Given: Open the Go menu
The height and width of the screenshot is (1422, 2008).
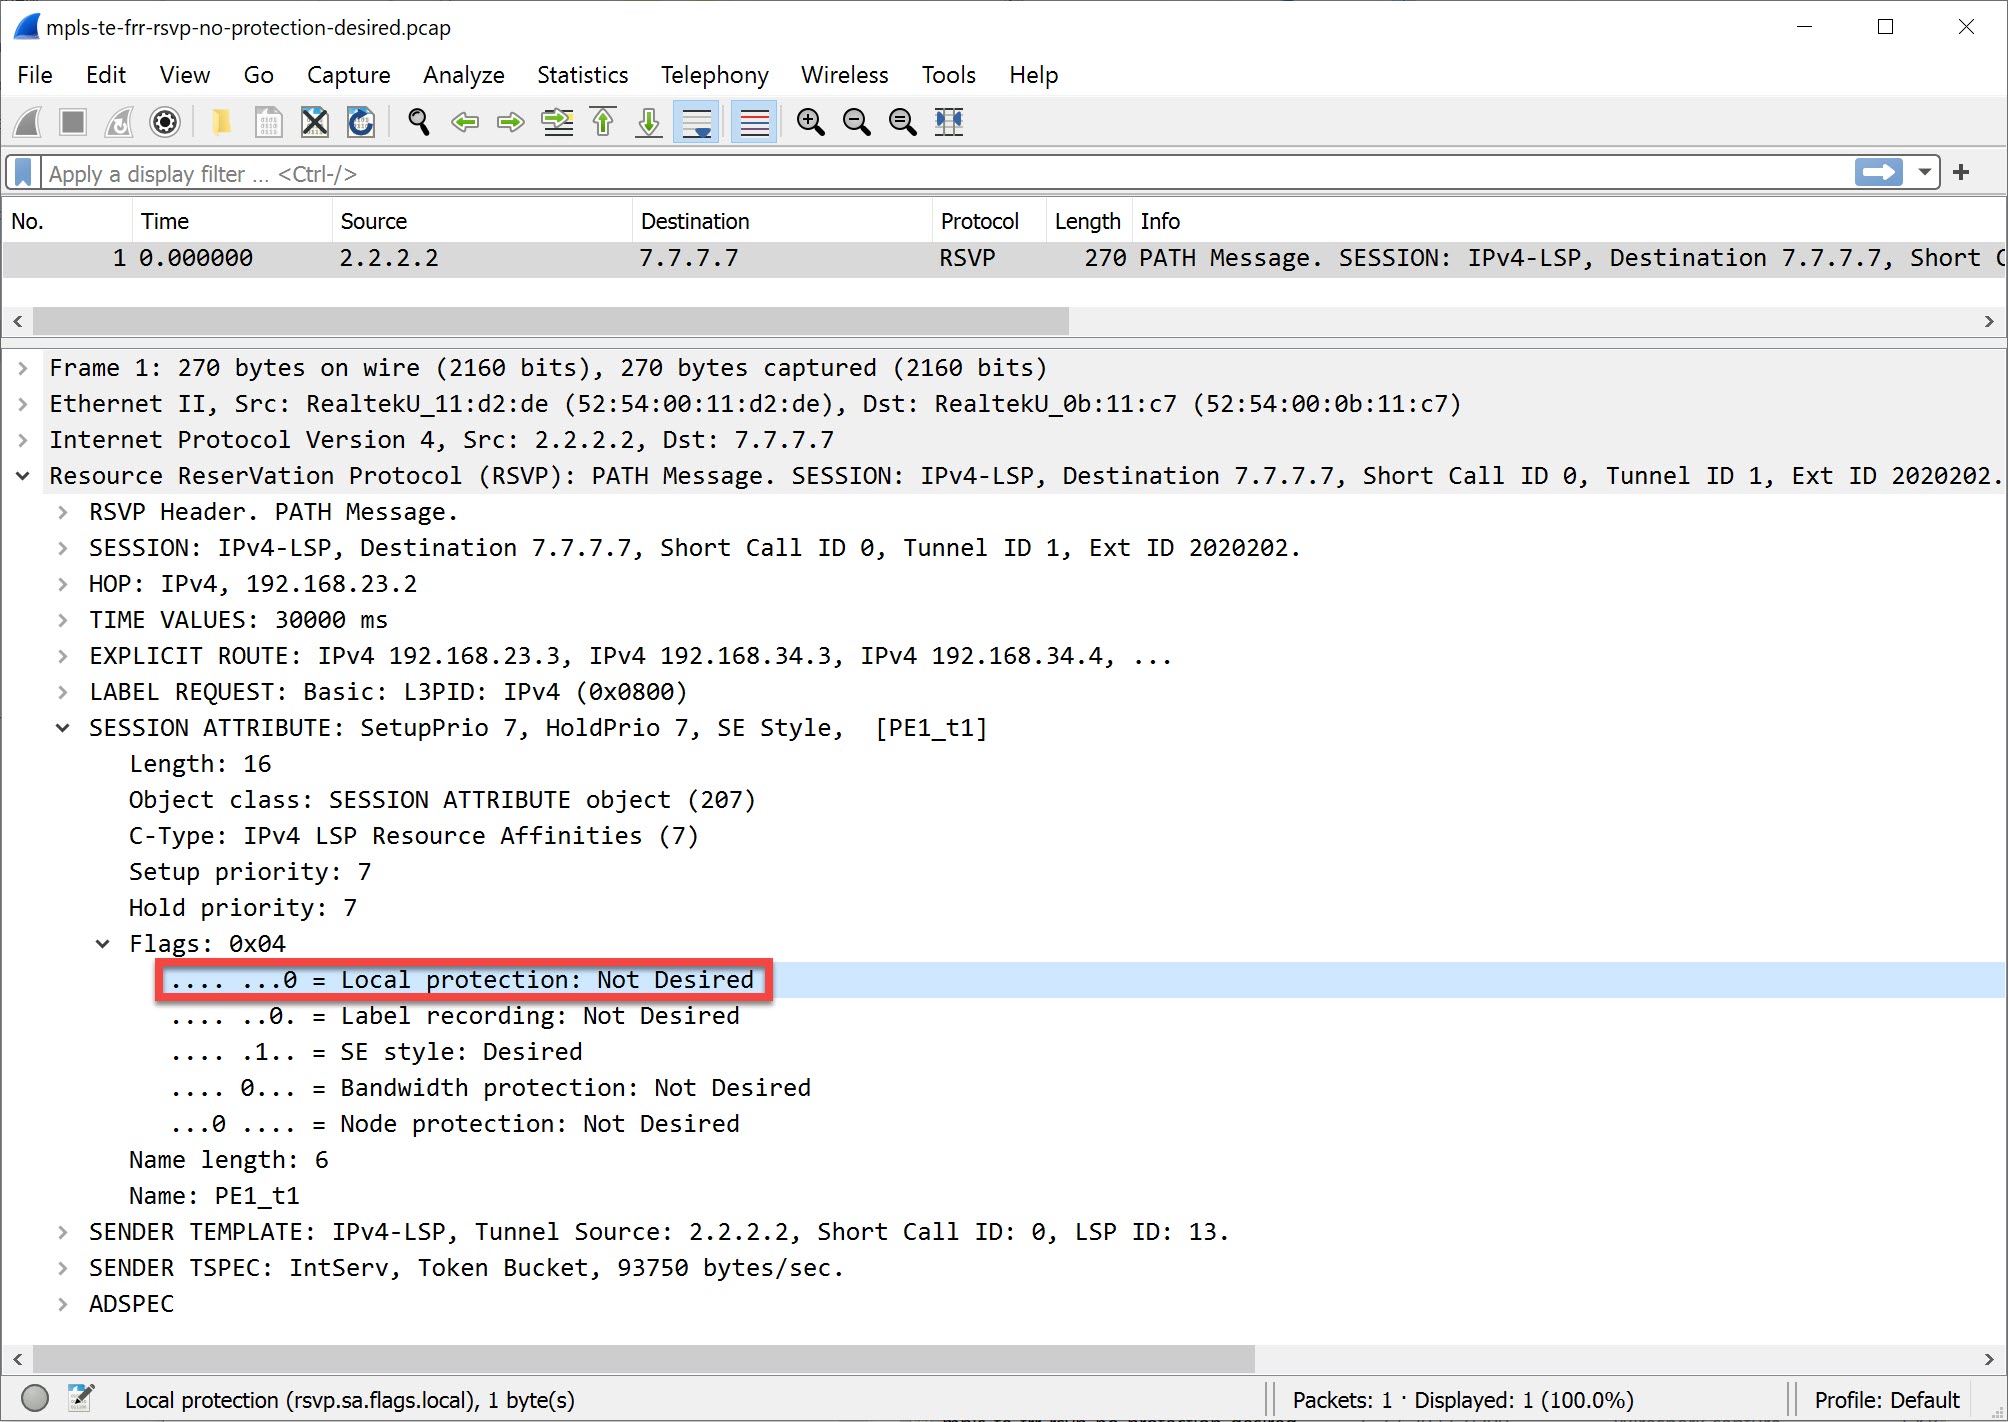Looking at the screenshot, I should (258, 75).
